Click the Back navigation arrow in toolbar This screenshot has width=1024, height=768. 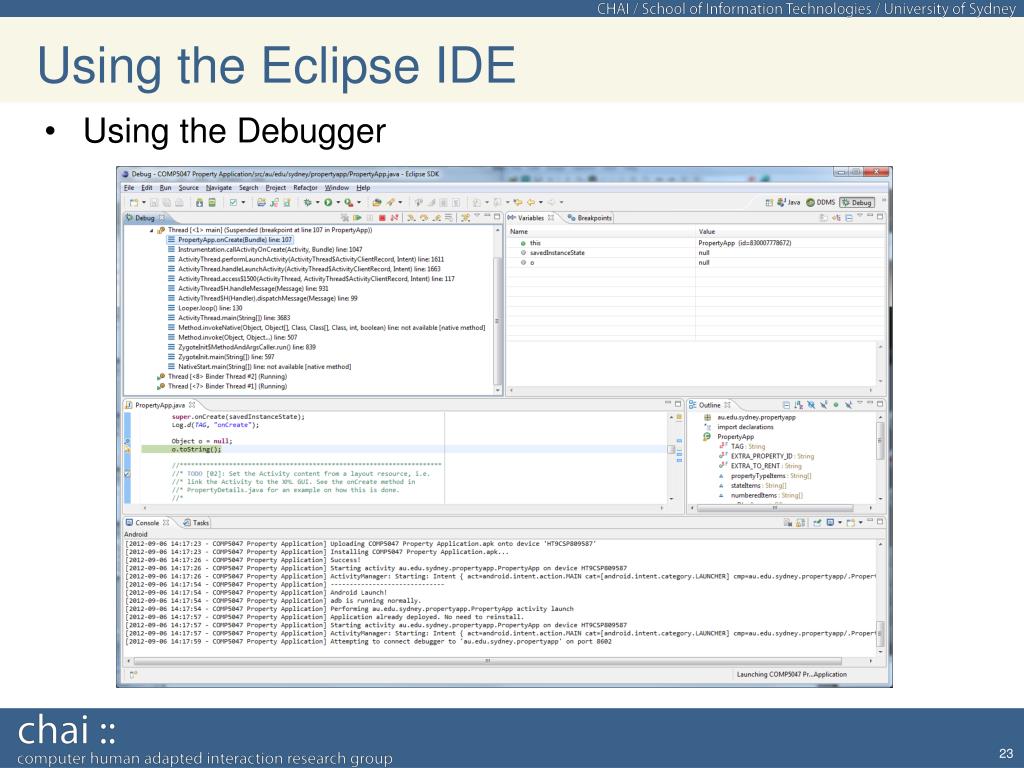(530, 202)
